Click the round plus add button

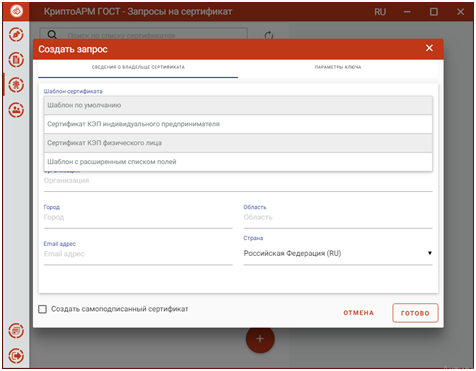point(260,339)
